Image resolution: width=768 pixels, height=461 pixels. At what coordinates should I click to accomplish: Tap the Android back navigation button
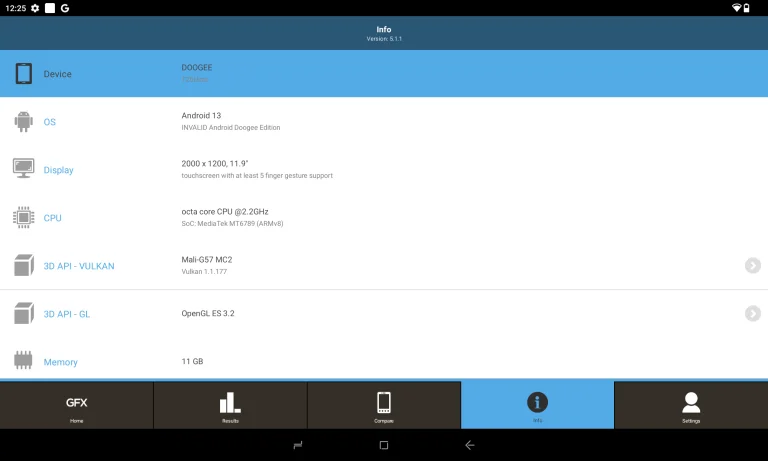pyautogui.click(x=470, y=445)
